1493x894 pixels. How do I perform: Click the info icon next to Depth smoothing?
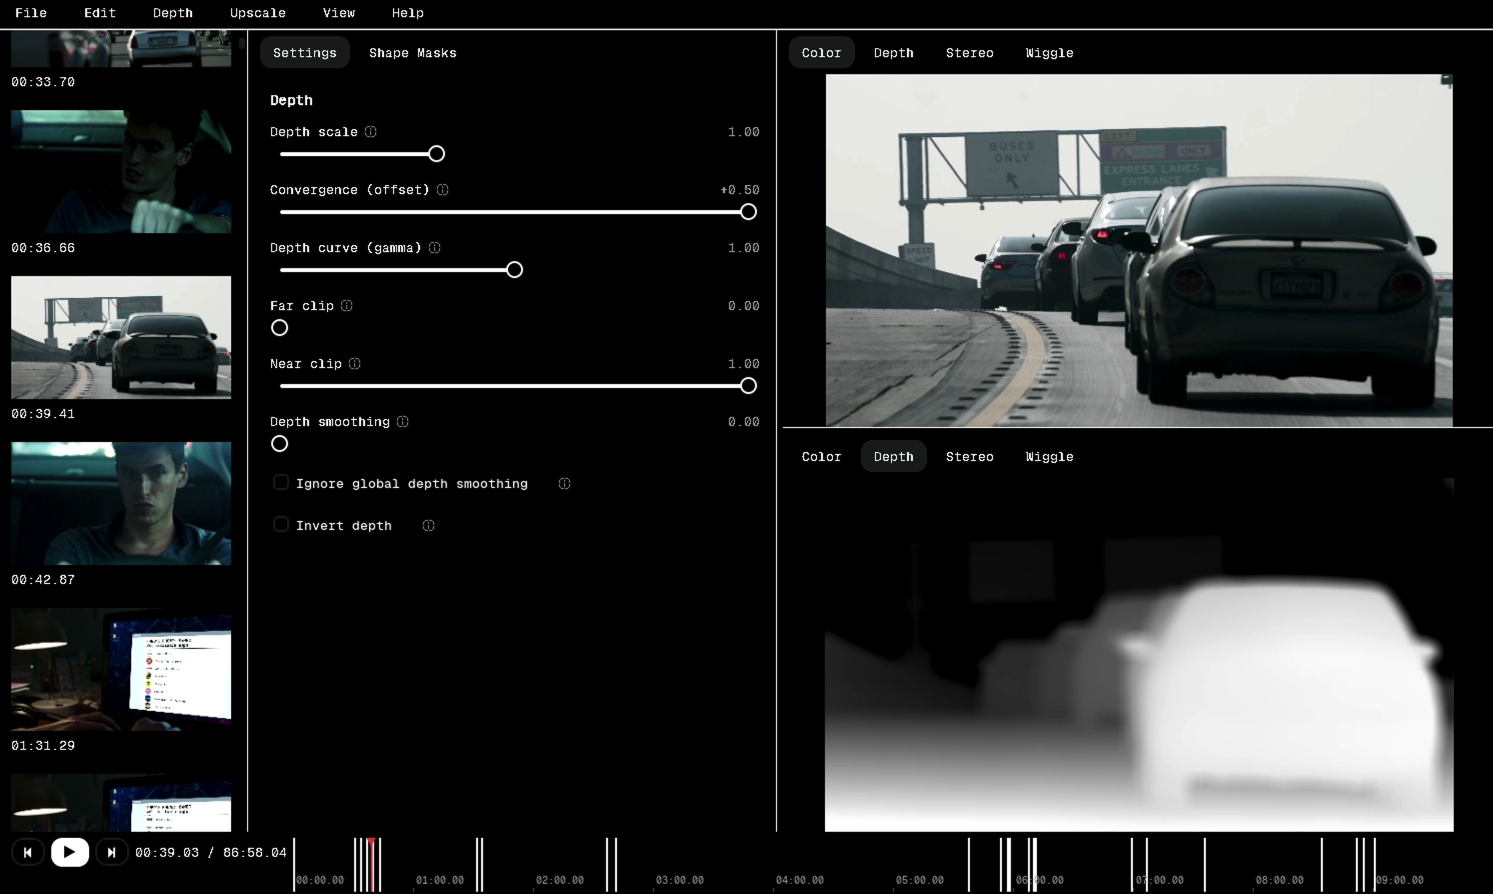click(403, 422)
